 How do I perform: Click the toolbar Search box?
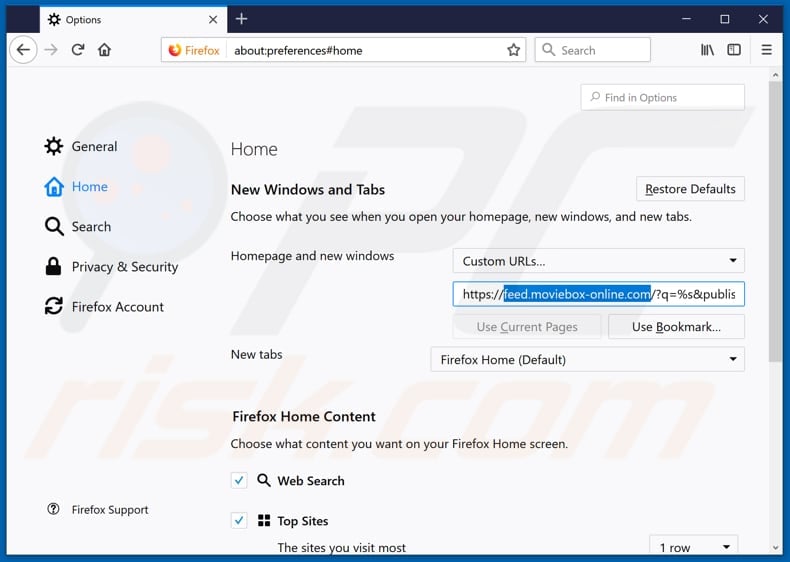[x=592, y=50]
